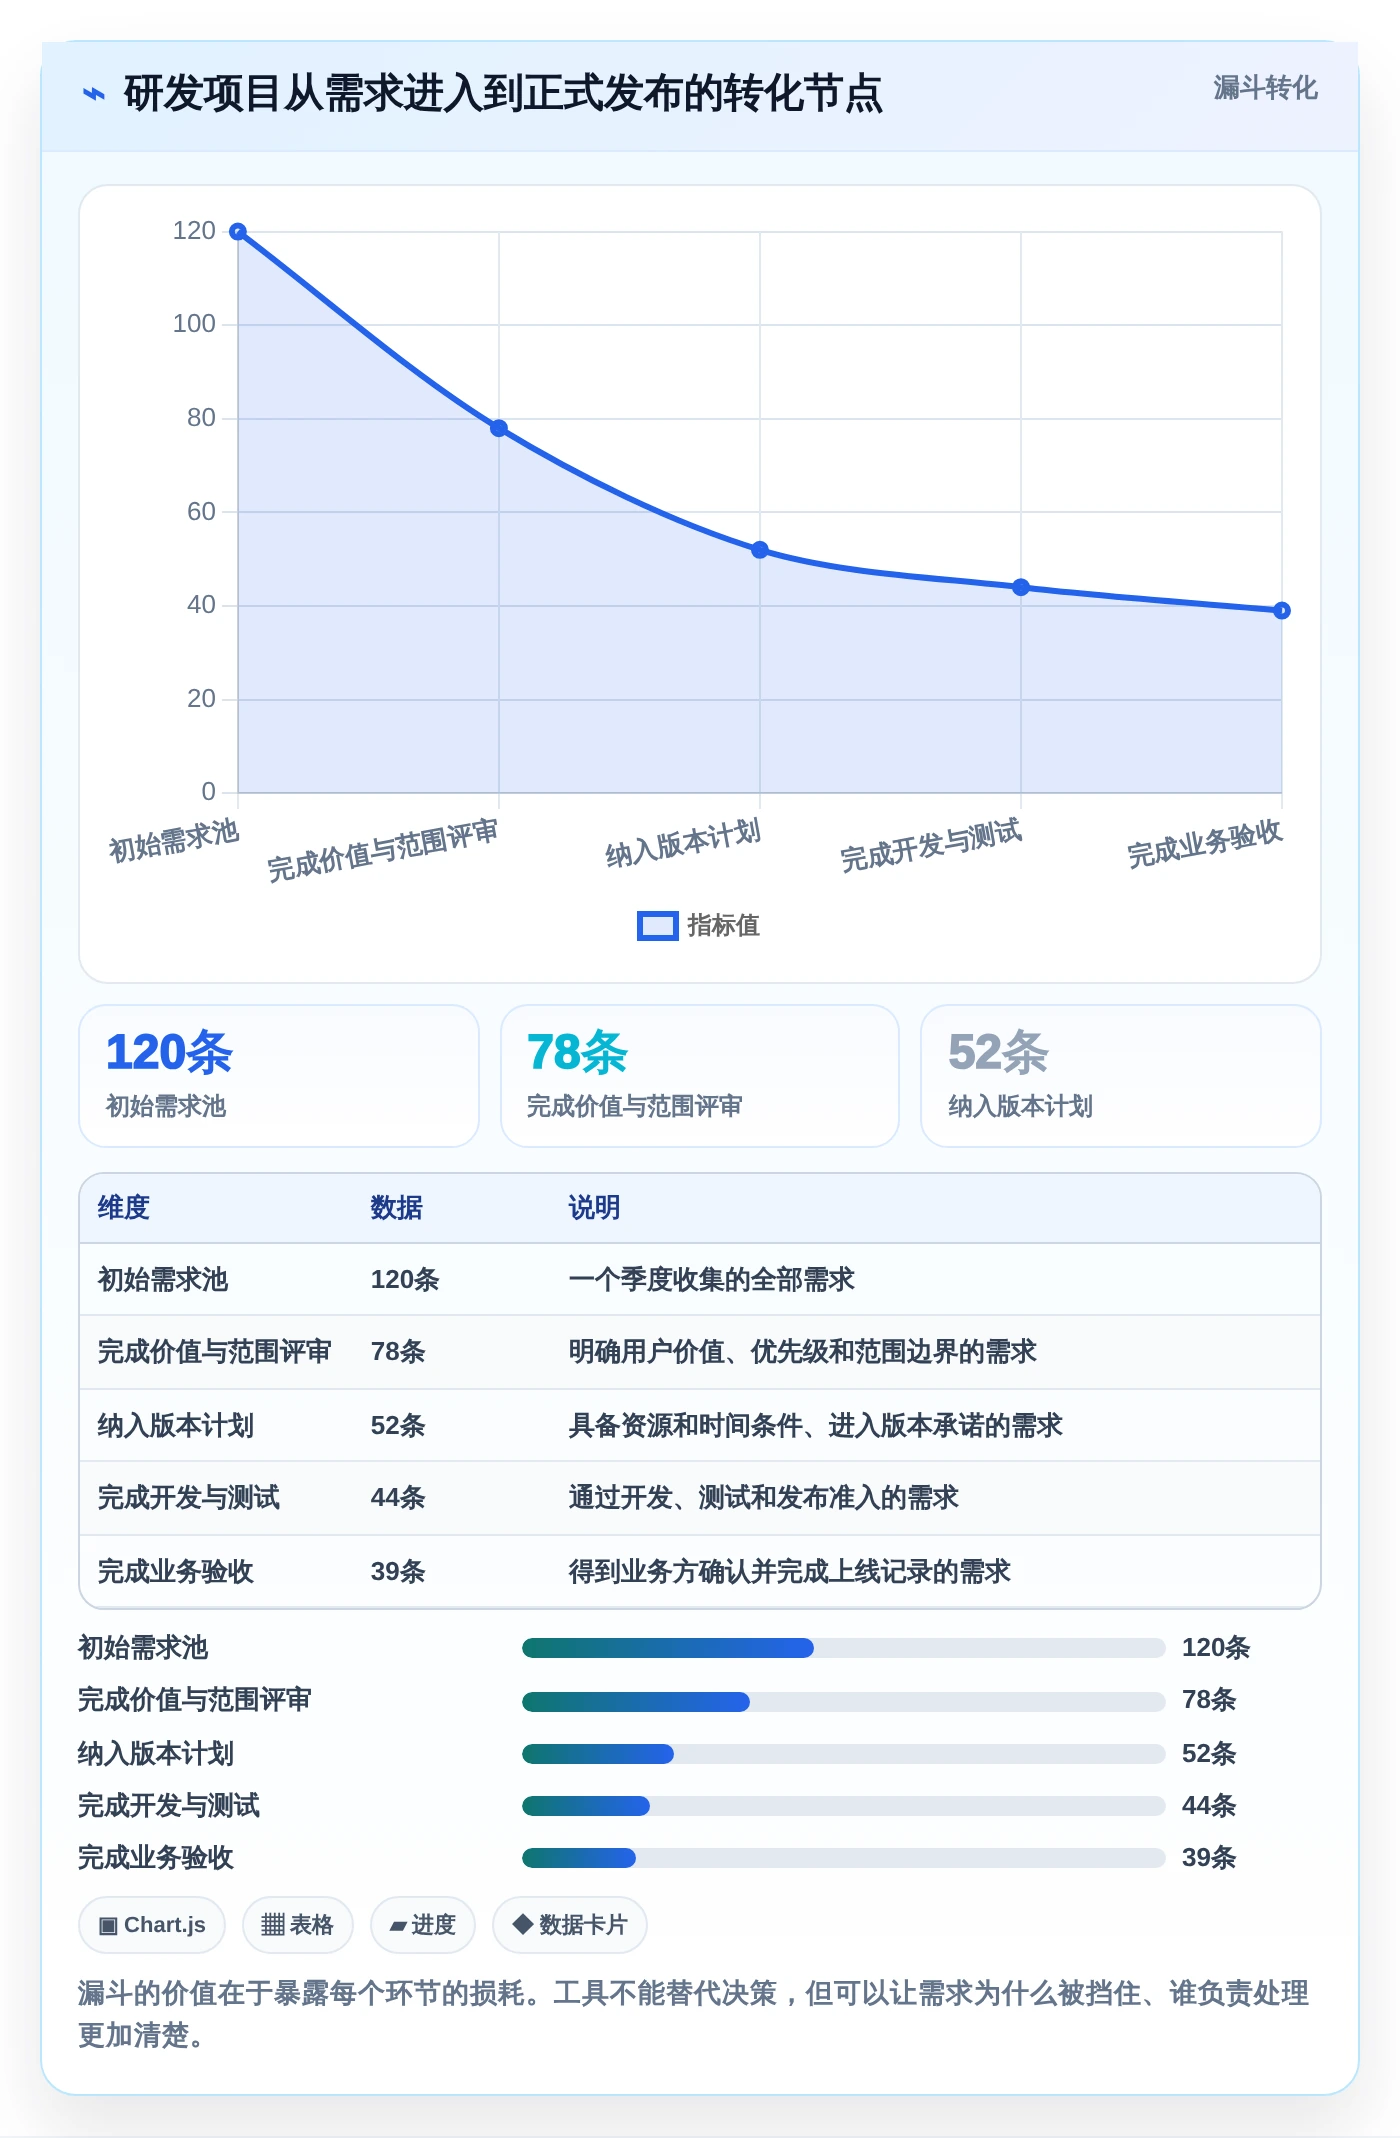Click the 初始需求池 progress bar

coord(844,1648)
